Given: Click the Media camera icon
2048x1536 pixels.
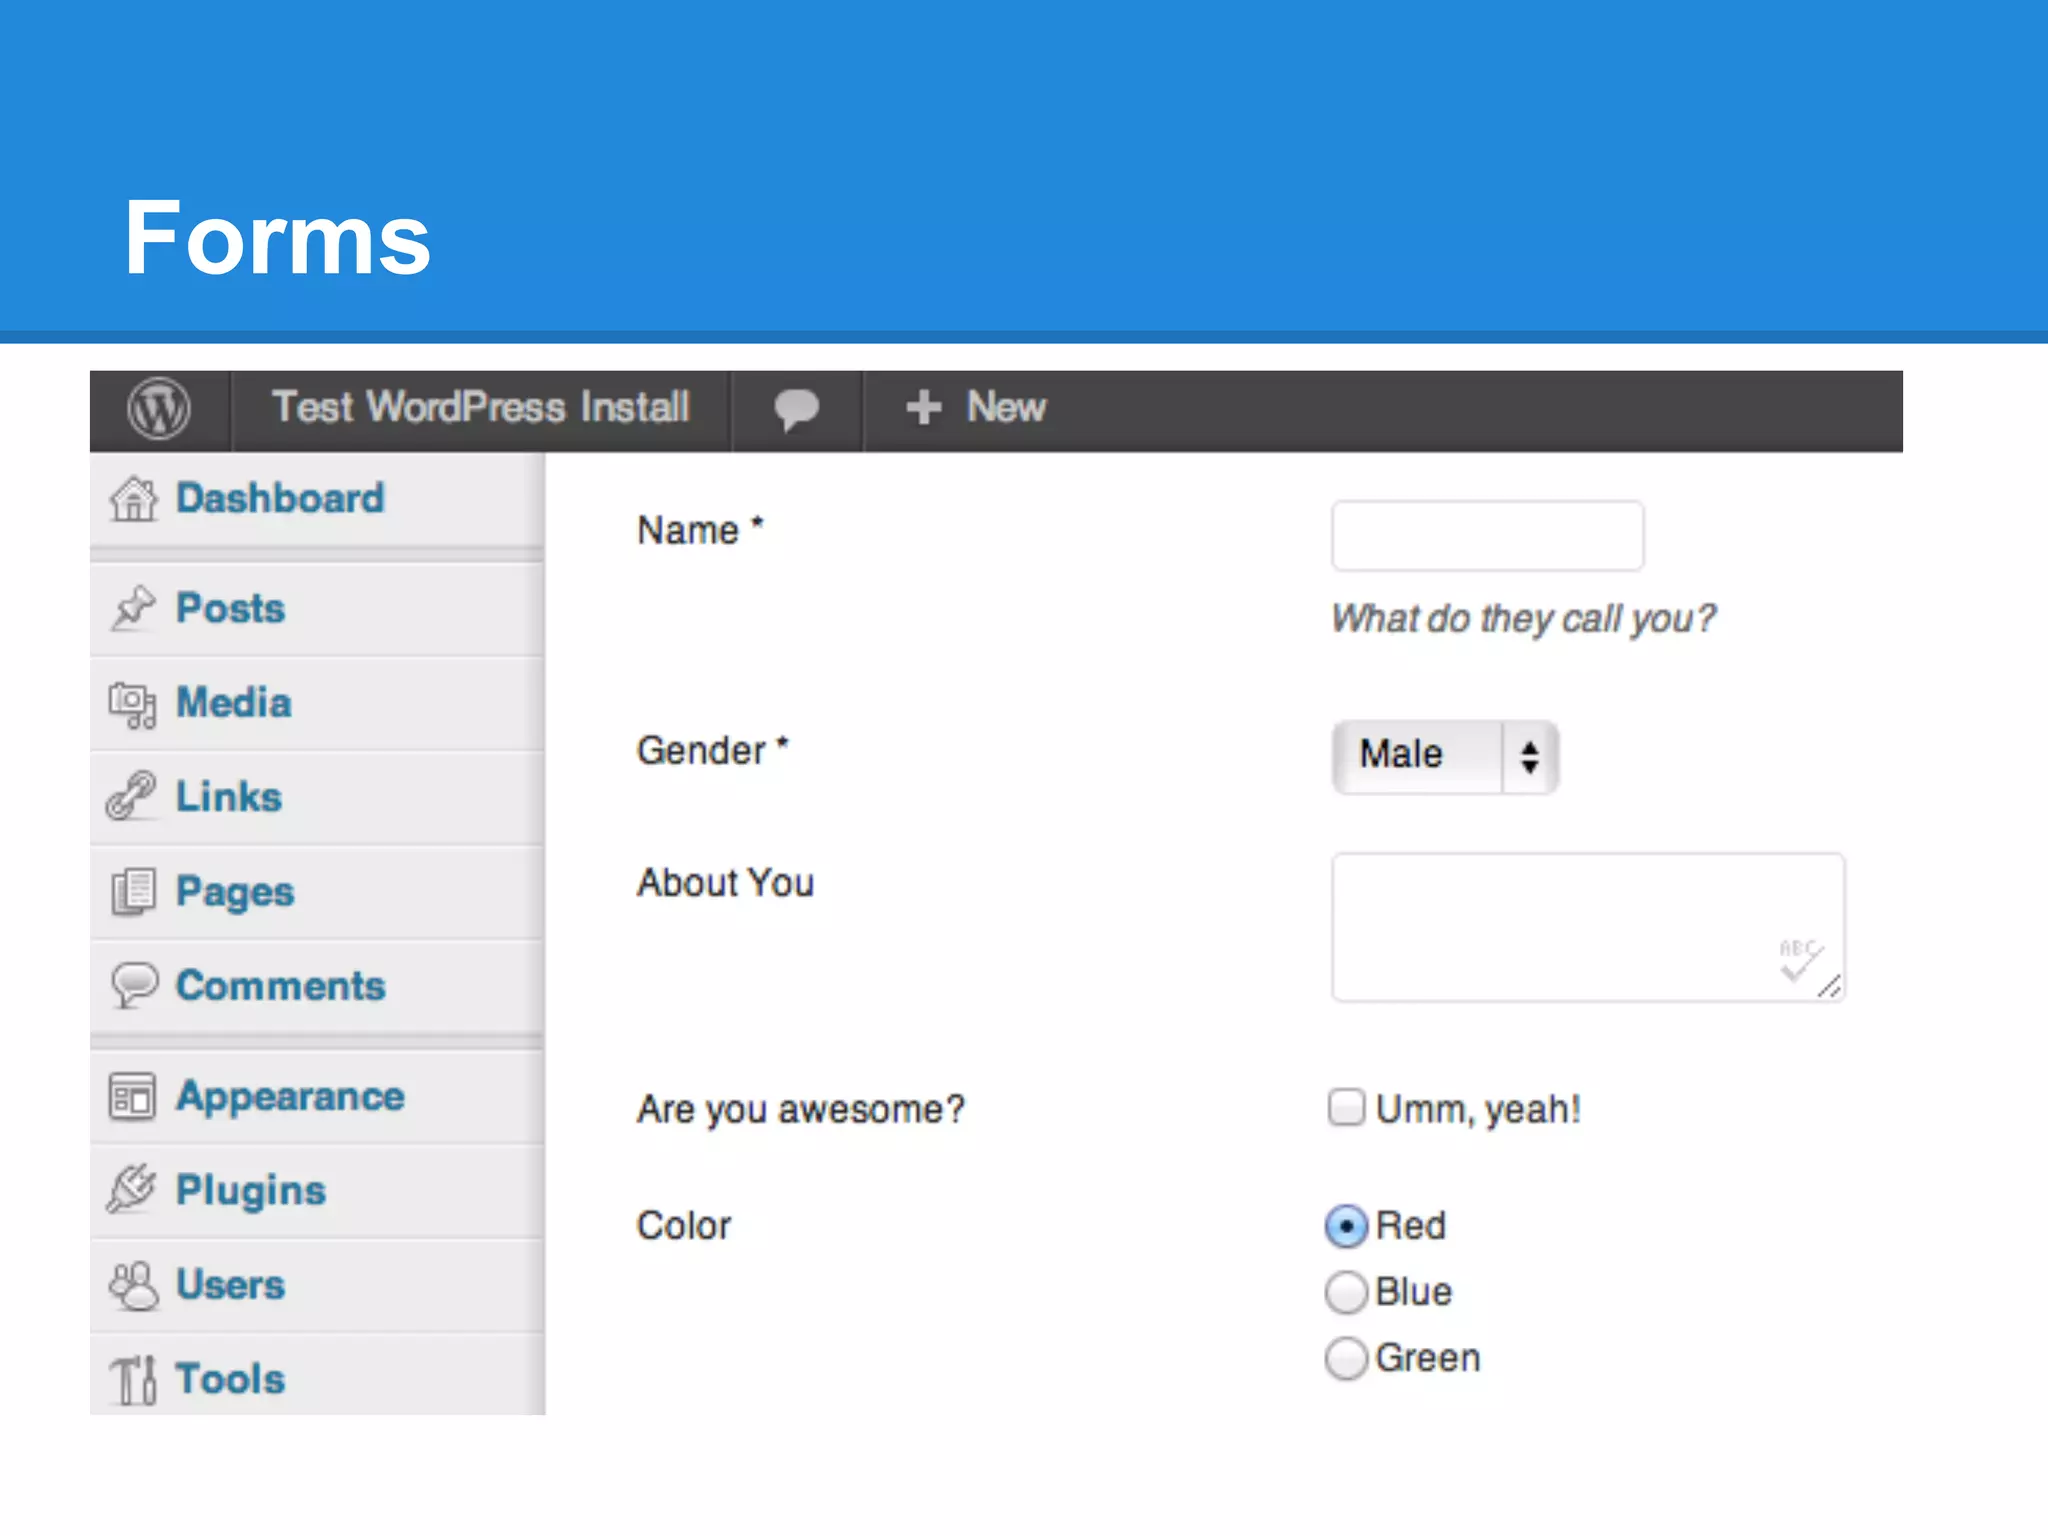Looking at the screenshot, I should coord(132,704).
